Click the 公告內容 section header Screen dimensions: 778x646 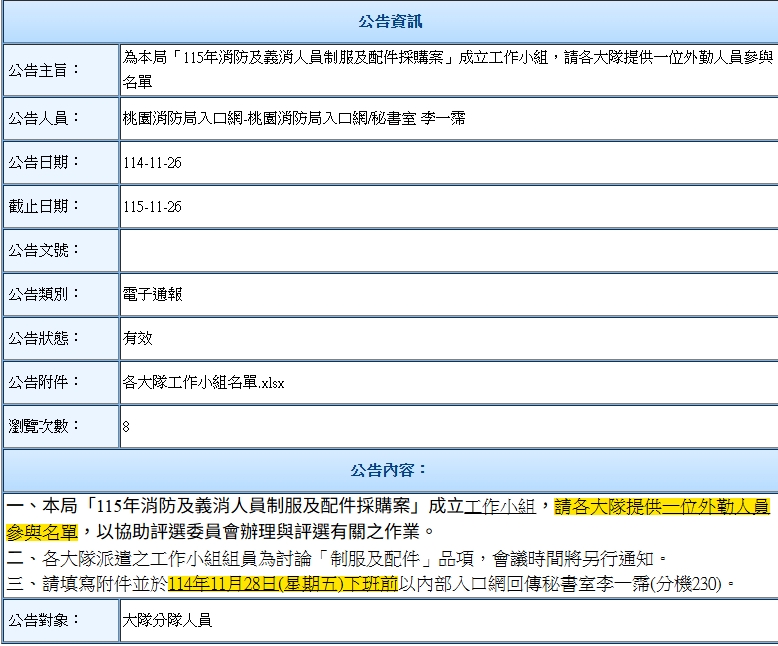[390, 469]
